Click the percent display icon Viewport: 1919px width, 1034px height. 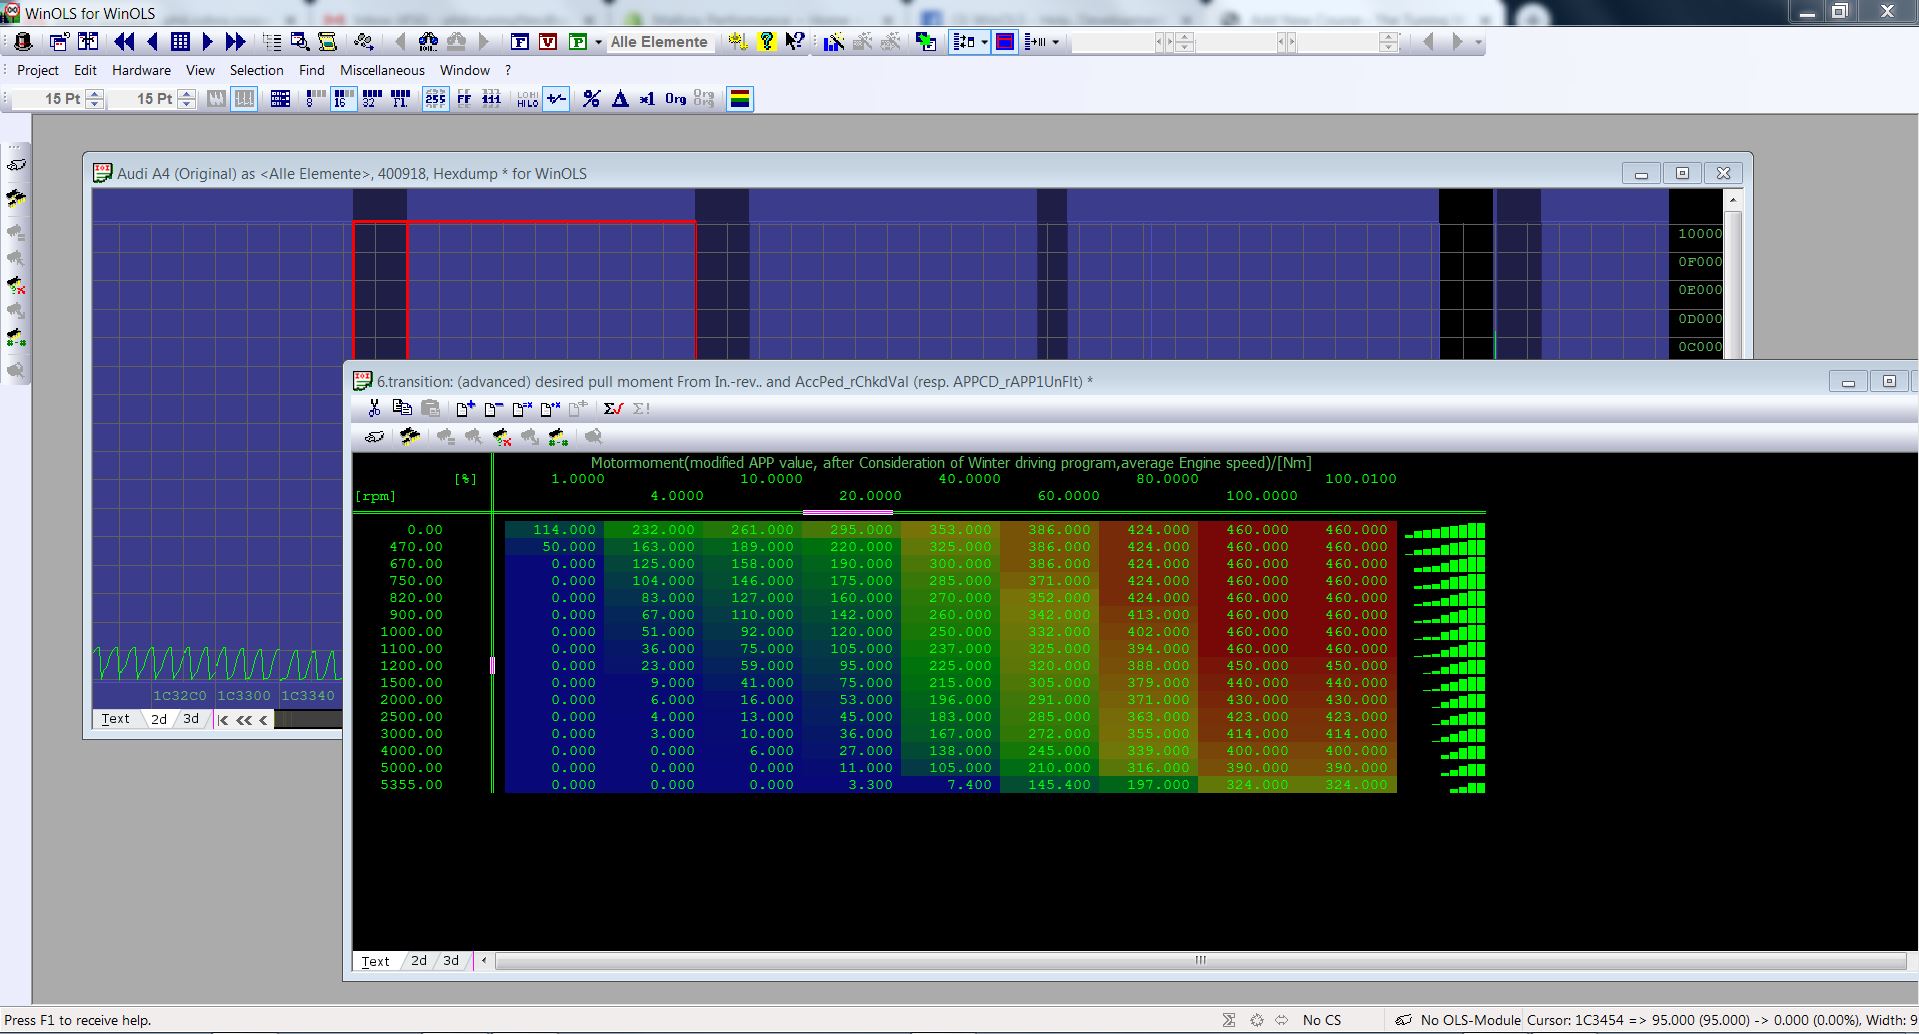tap(592, 99)
